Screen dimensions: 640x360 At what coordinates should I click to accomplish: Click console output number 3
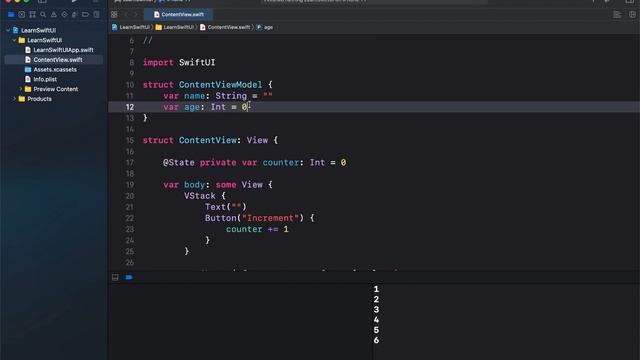(x=376, y=309)
